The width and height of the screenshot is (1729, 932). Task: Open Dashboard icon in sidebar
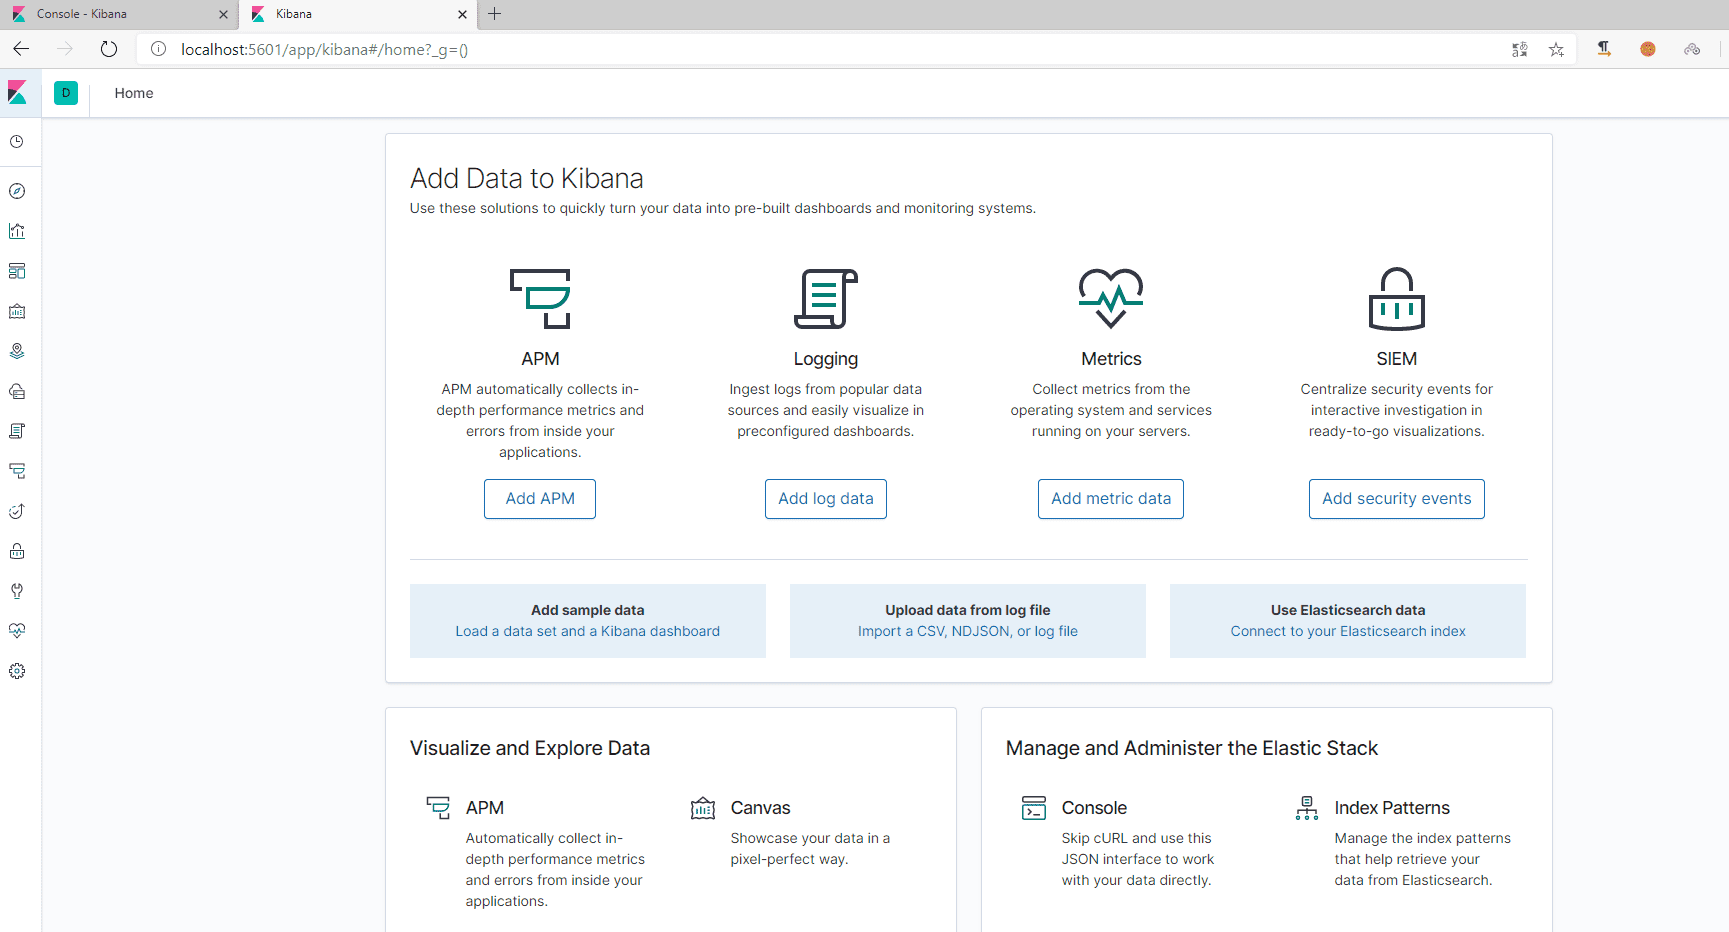click(17, 271)
